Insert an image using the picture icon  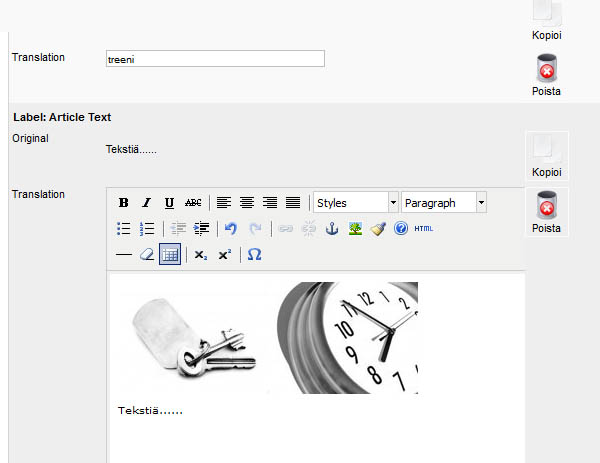[x=355, y=229]
